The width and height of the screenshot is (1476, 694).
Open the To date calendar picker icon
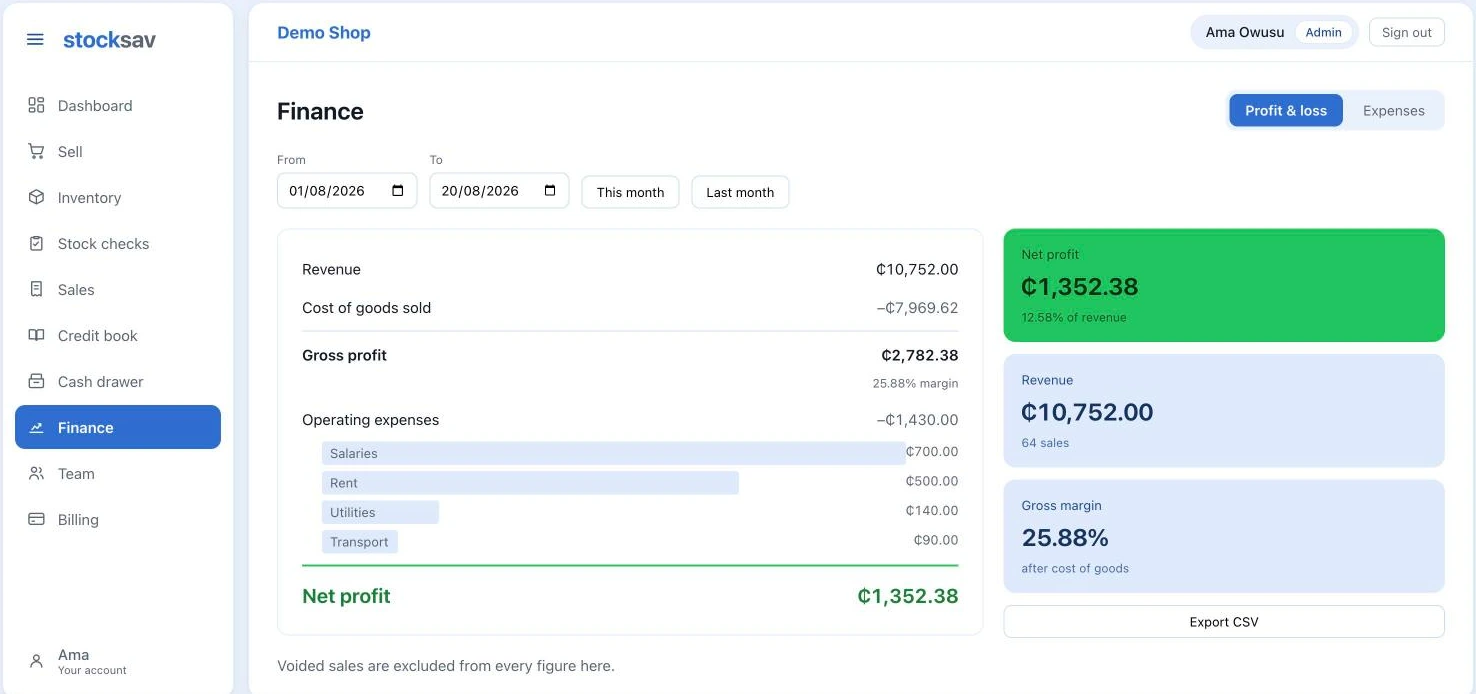coord(550,191)
